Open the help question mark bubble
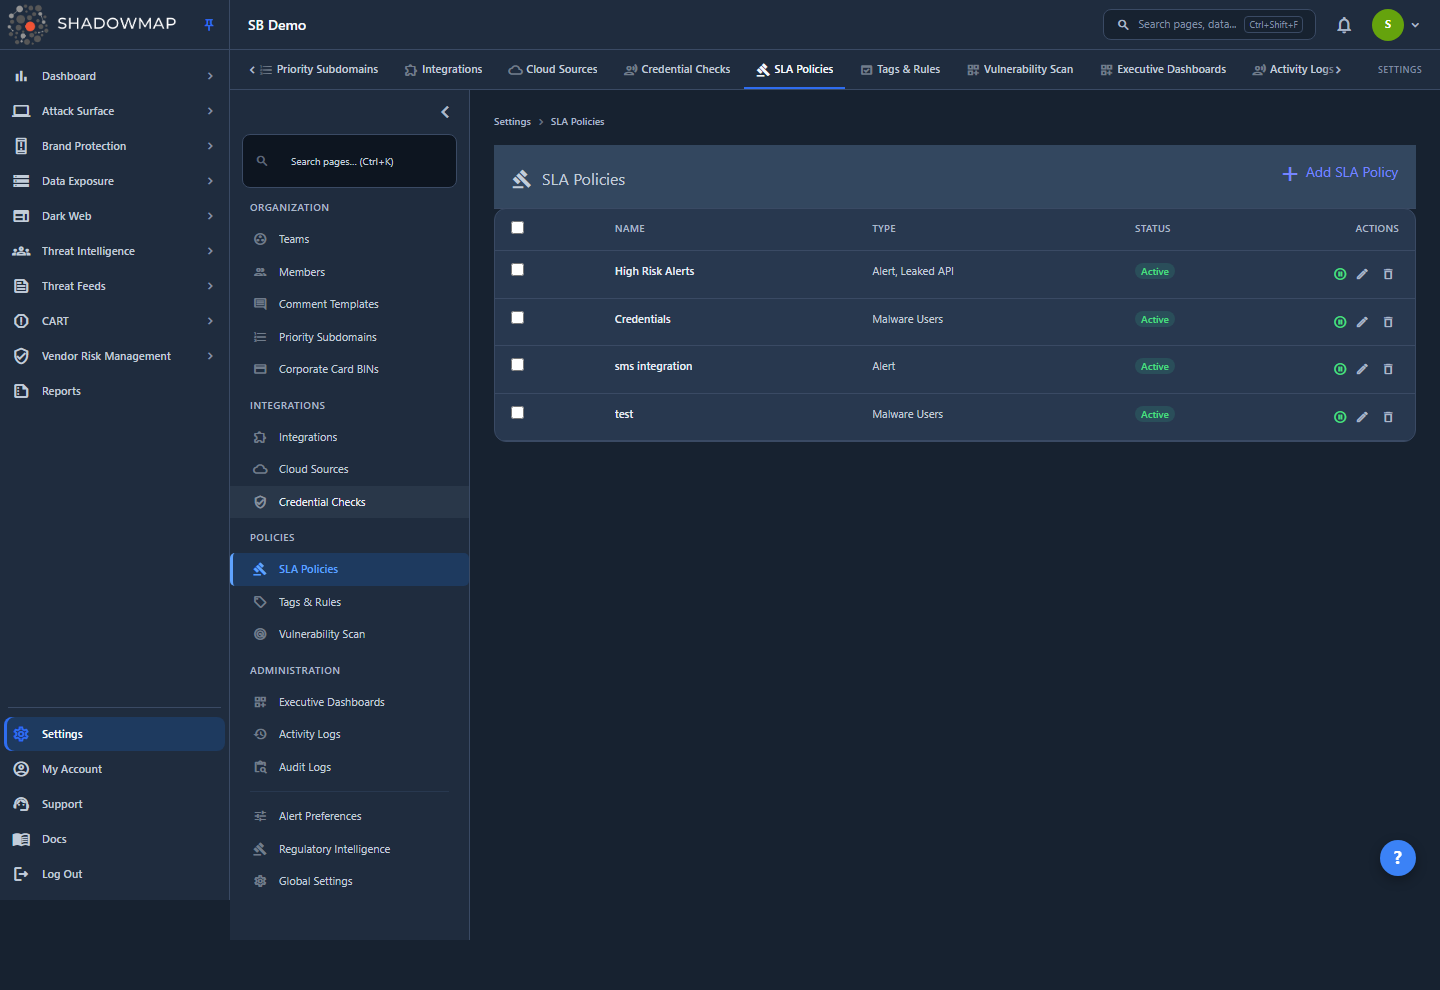The width and height of the screenshot is (1440, 990). pyautogui.click(x=1398, y=857)
